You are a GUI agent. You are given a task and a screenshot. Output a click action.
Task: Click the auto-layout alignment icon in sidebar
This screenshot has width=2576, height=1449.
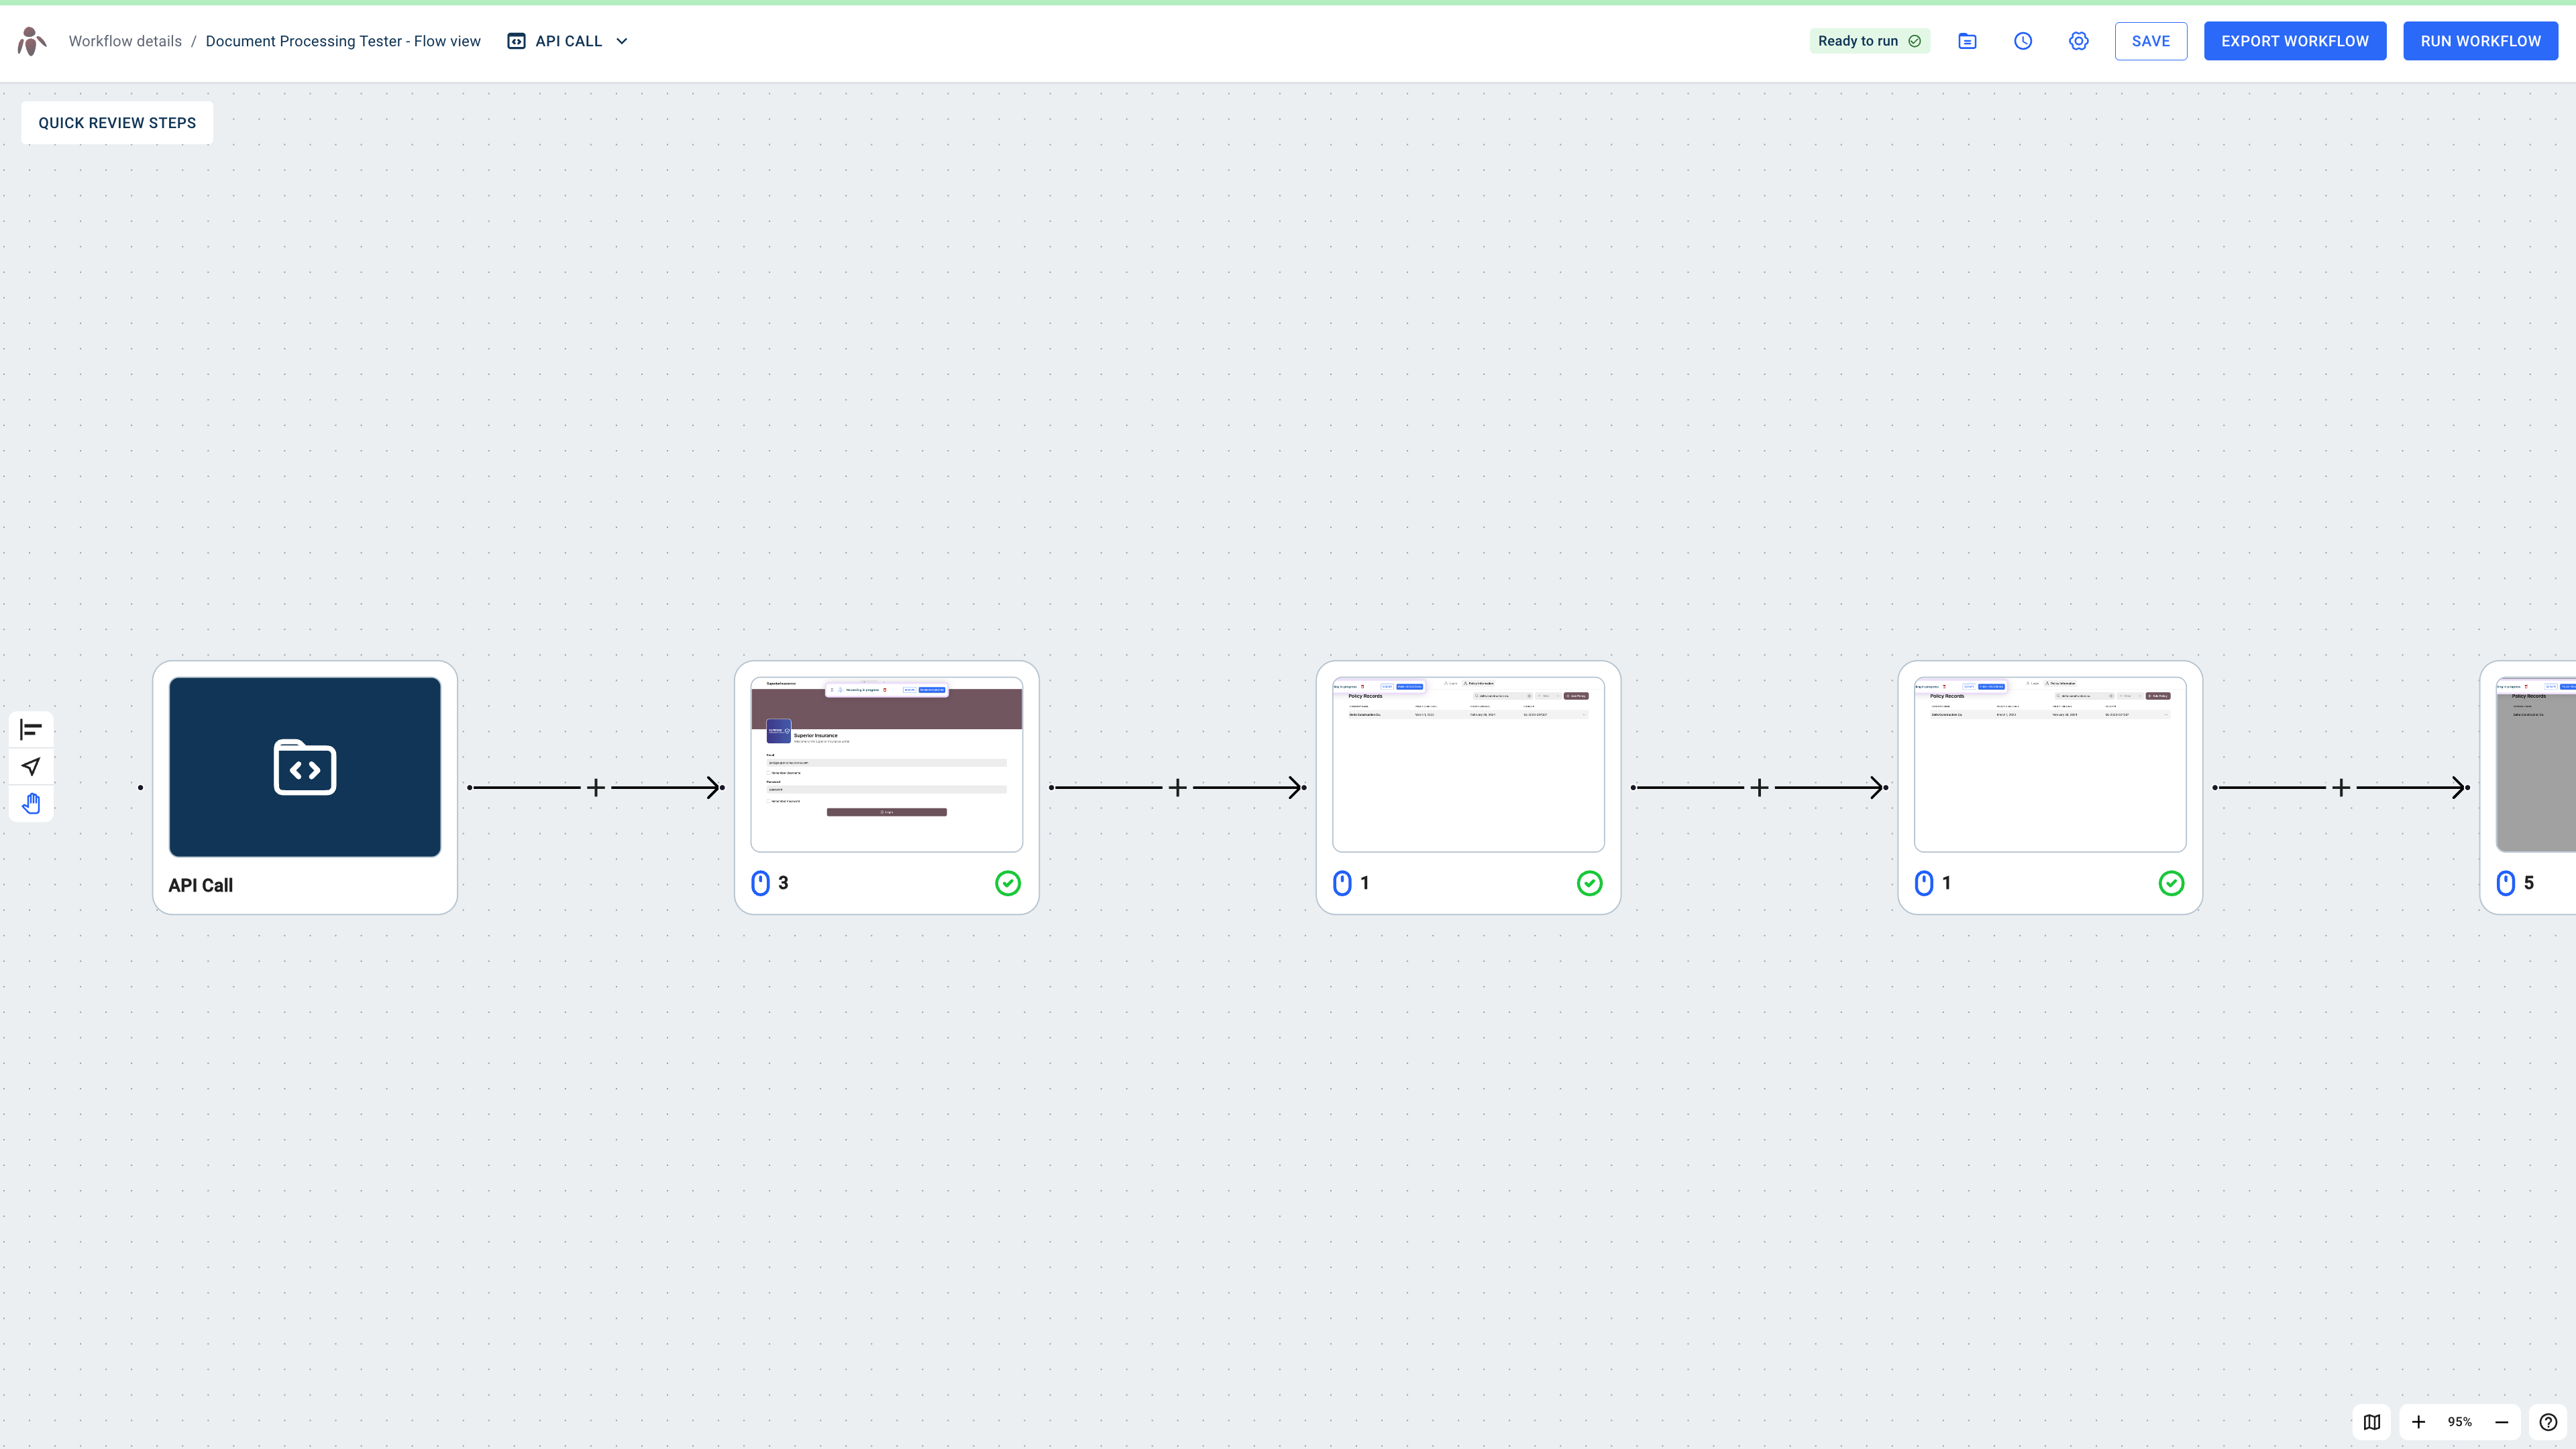pos(31,730)
